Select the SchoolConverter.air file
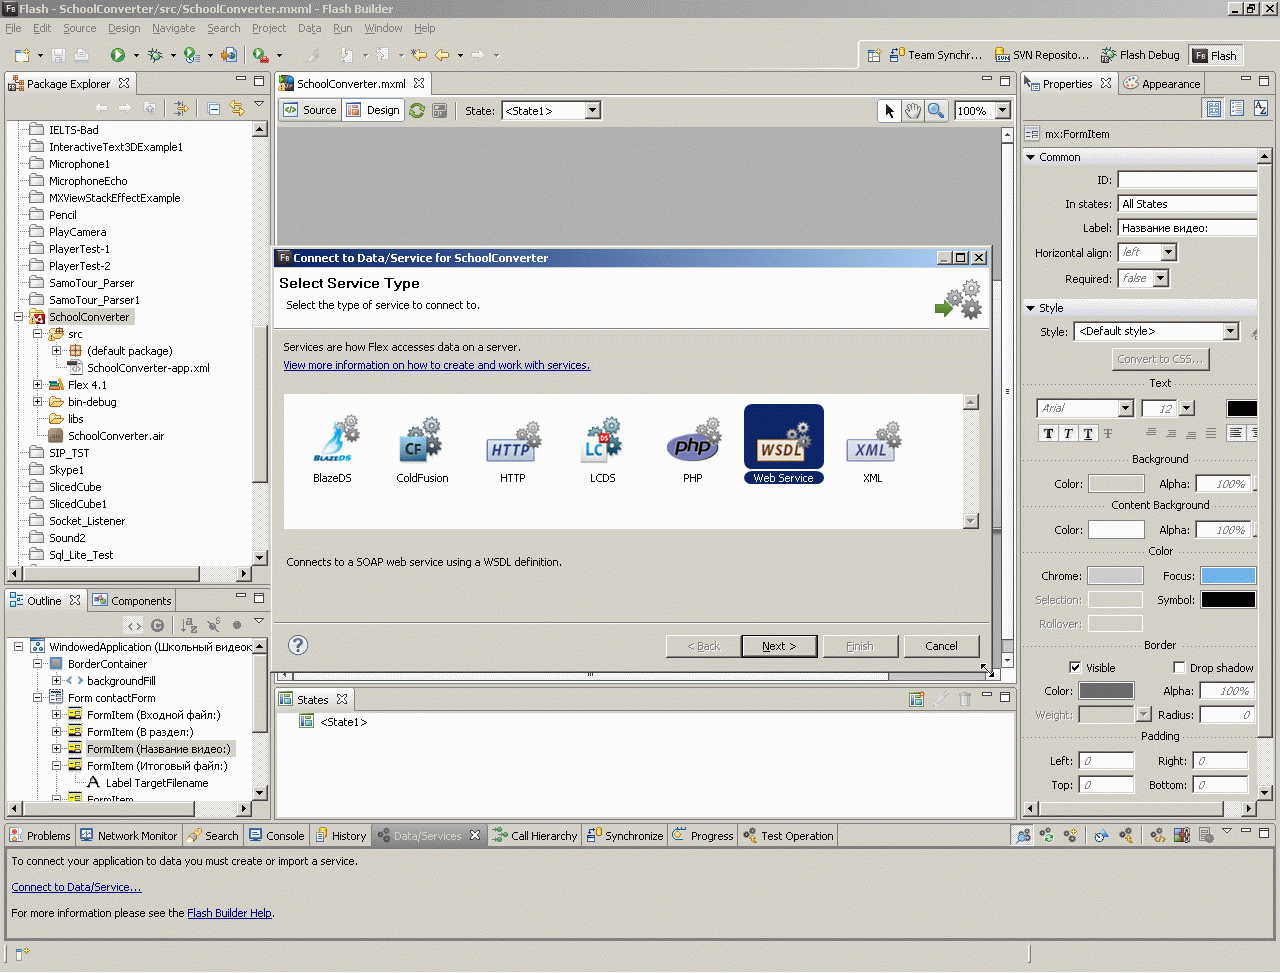Viewport: 1280px width, 973px height. coord(116,436)
